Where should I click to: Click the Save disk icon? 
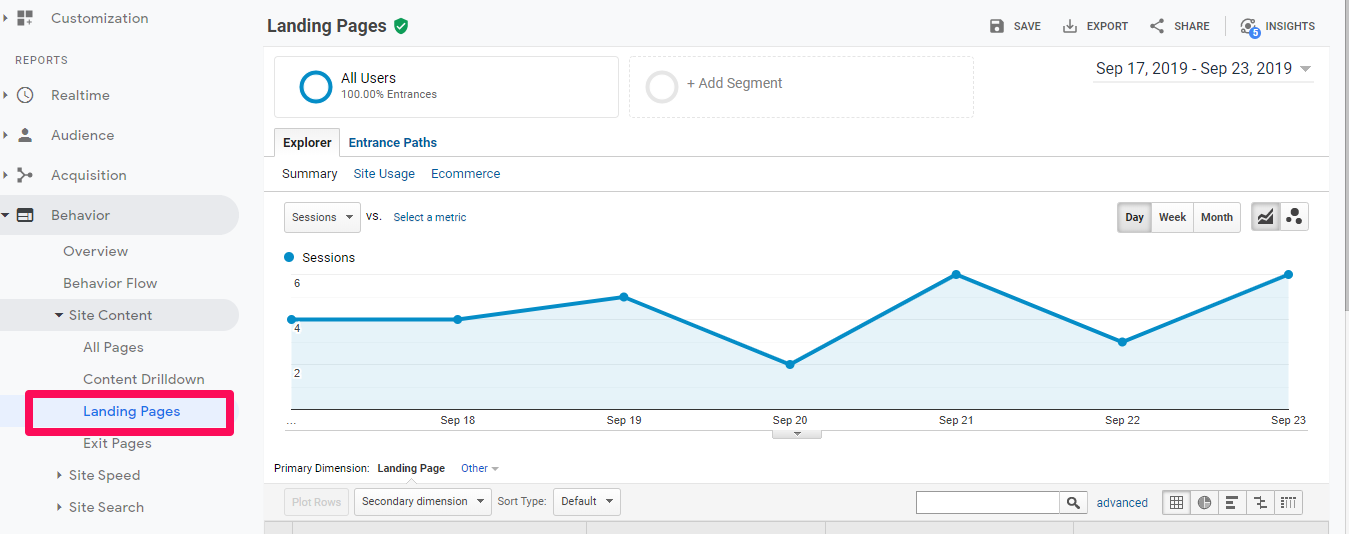coord(997,26)
